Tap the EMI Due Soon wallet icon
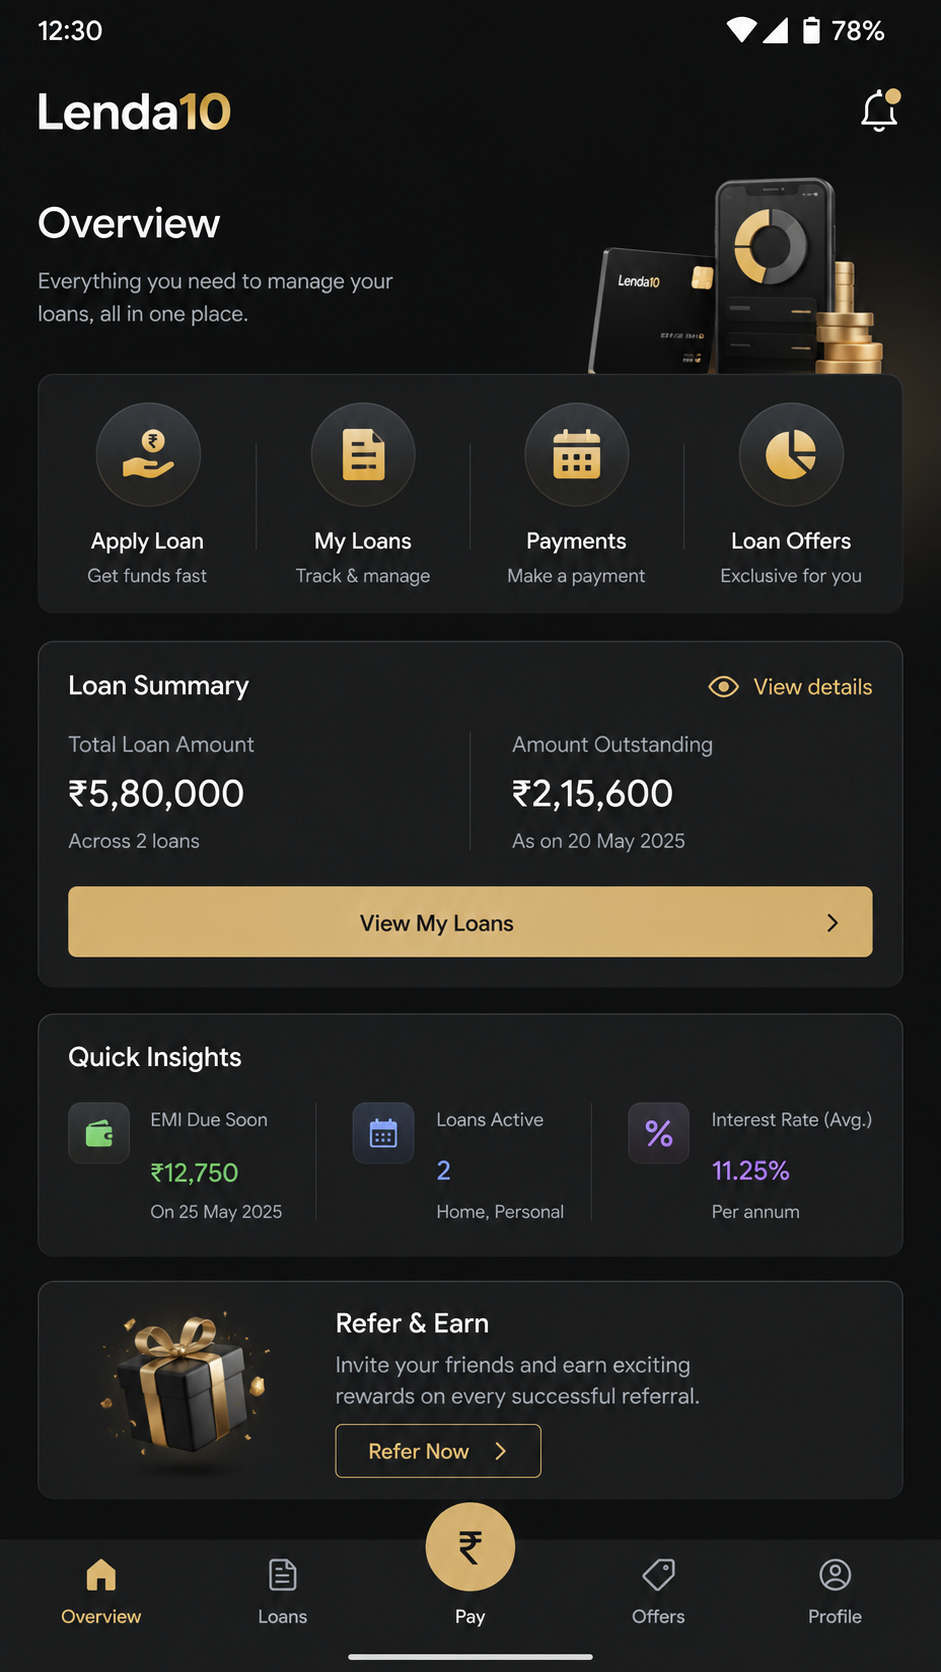This screenshot has height=1672, width=941. (99, 1133)
